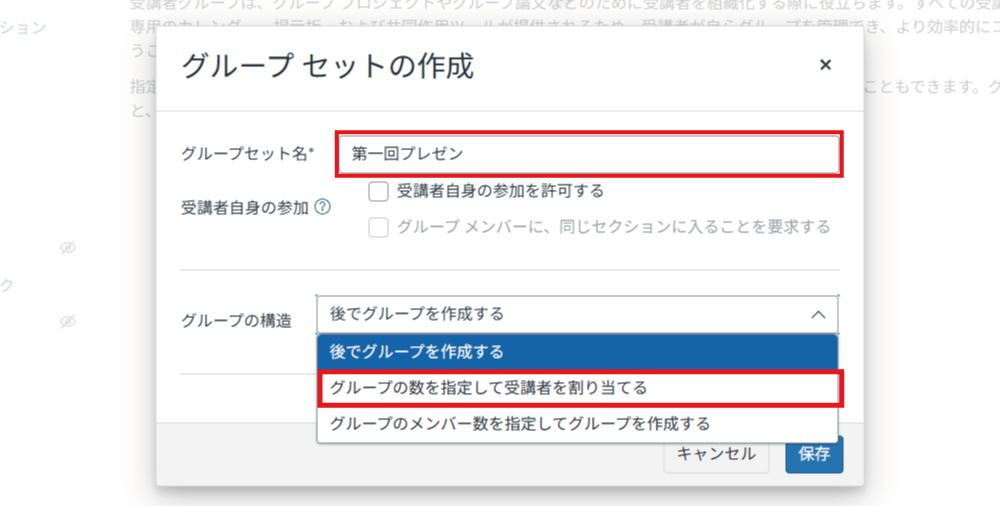Close the グループ セットの作成 dialog
The image size is (1000, 506).
[825, 65]
